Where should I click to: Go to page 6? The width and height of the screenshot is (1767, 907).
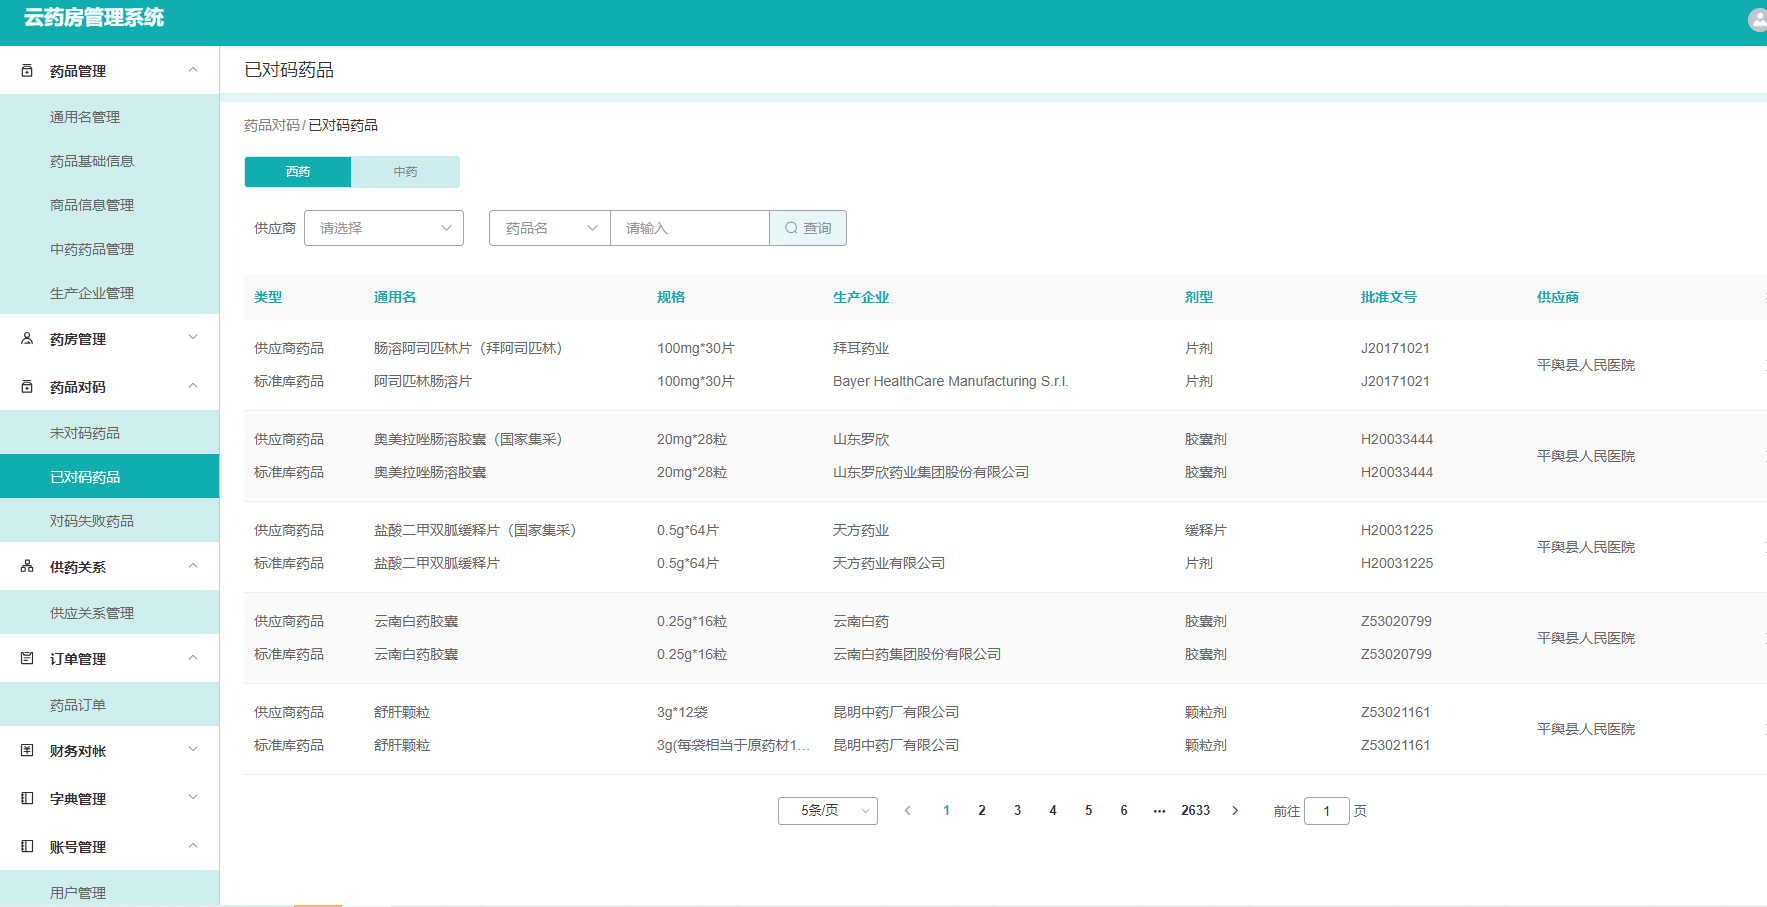1124,811
